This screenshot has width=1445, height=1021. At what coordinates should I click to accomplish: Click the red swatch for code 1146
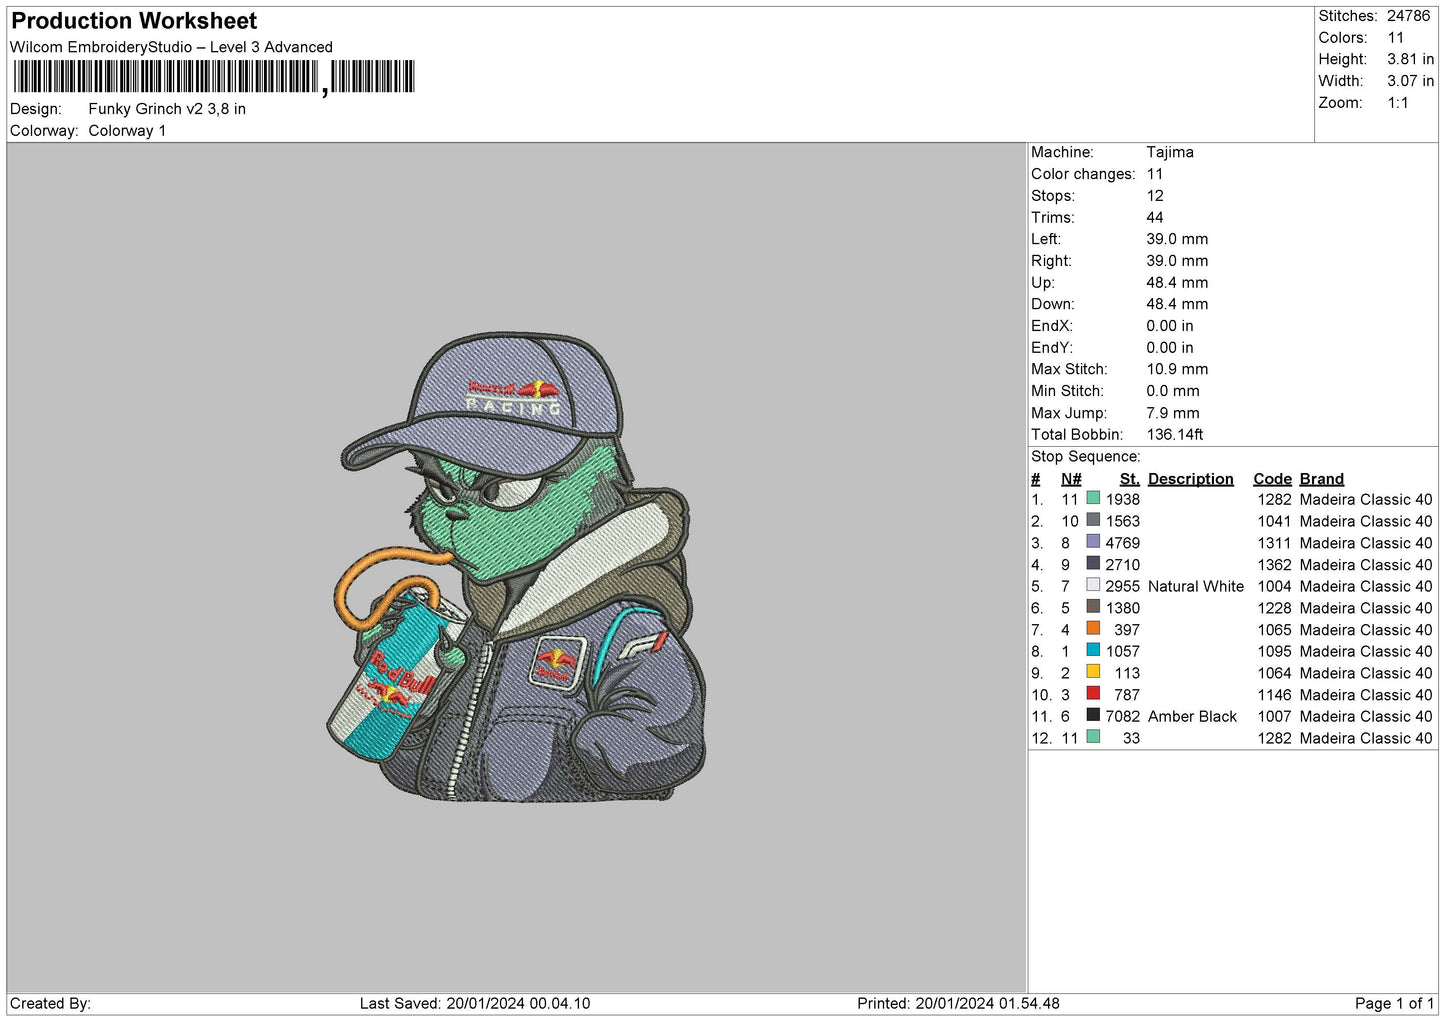pos(1093,694)
